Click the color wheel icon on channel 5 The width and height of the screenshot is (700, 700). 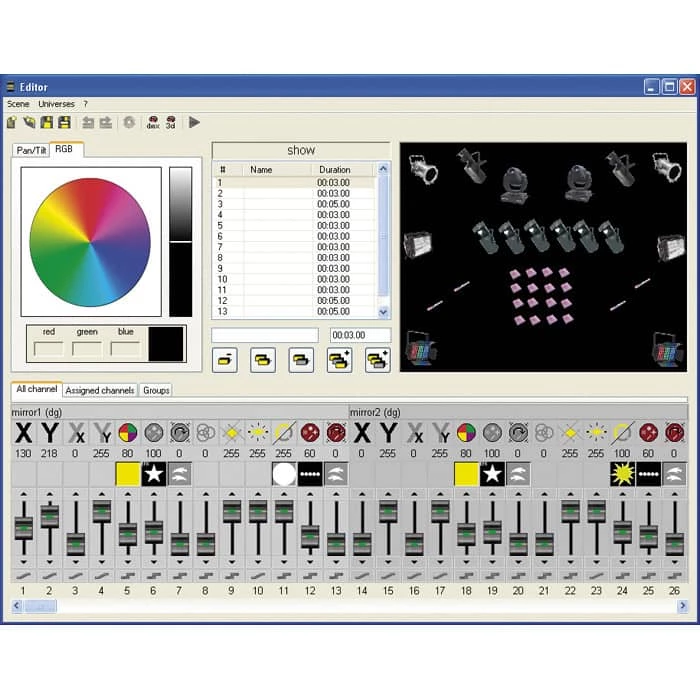(127, 433)
